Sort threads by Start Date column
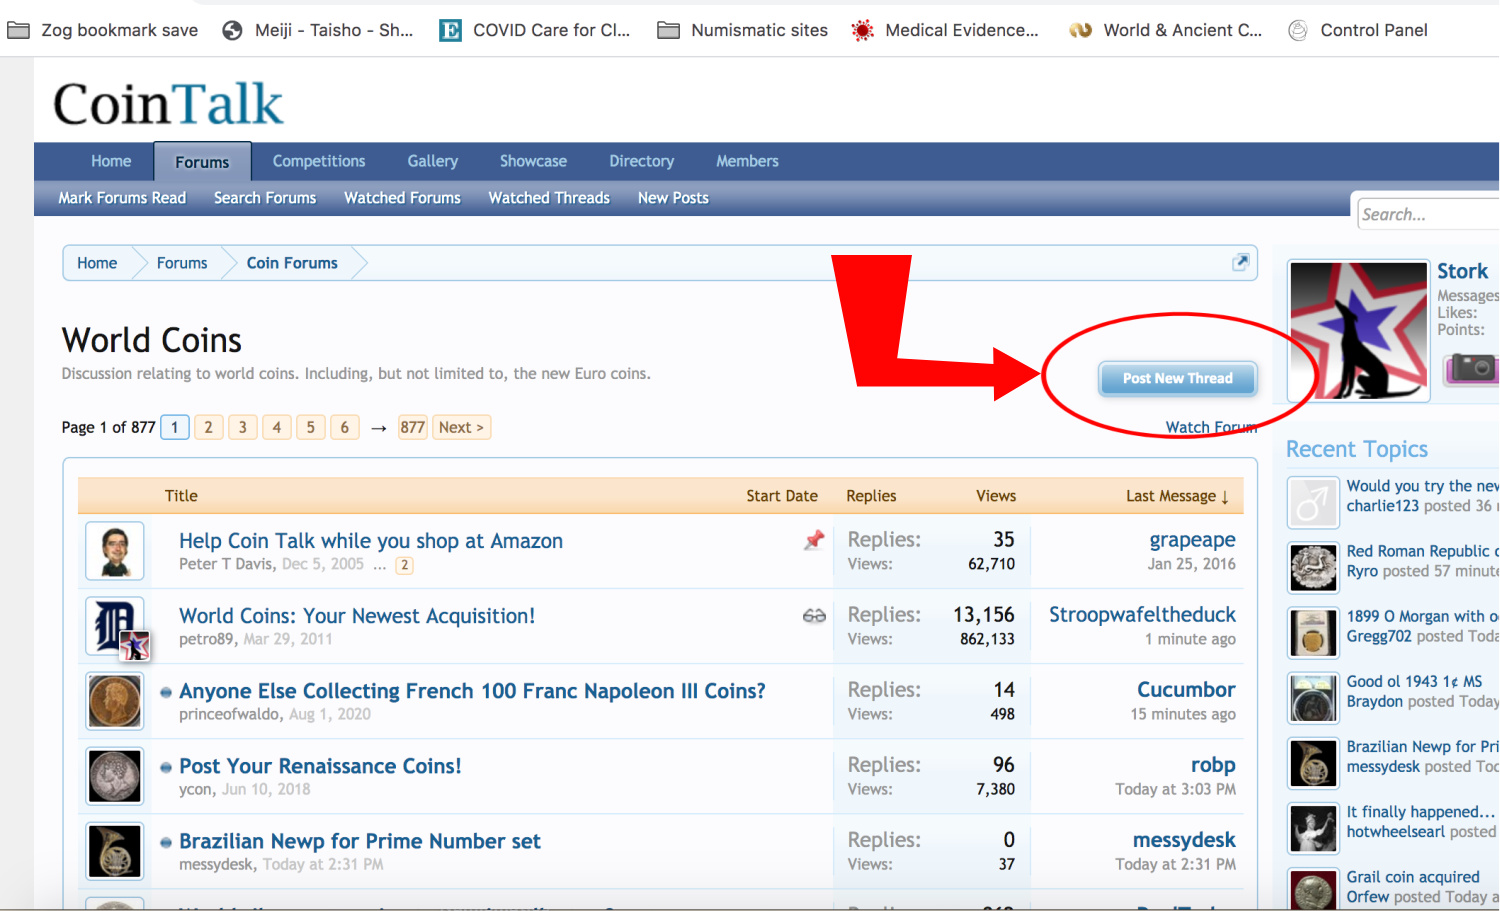This screenshot has width=1500, height=911. click(x=781, y=496)
